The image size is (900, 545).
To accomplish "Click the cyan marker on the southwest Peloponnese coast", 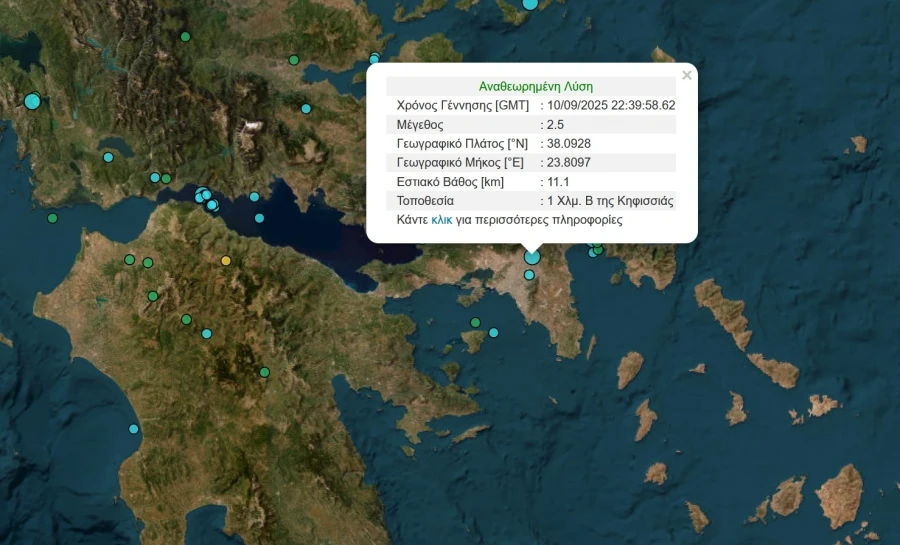I will click(134, 429).
